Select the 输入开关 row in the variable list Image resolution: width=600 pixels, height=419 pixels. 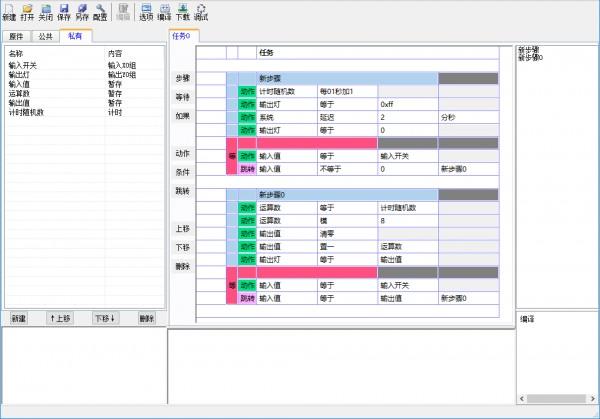tap(84, 65)
